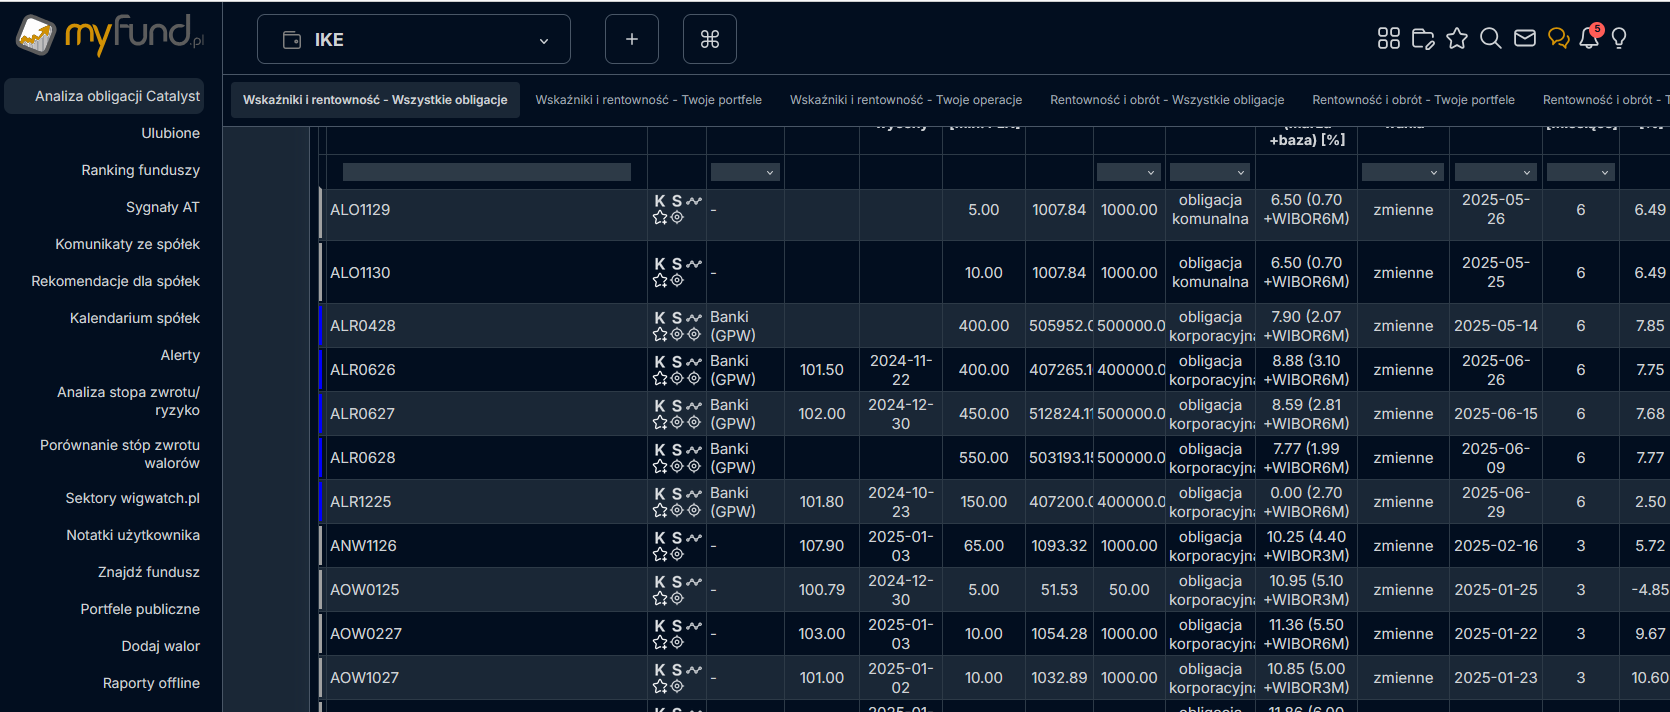The image size is (1670, 712).
Task: Click the keyboard shortcut command button
Action: pyautogui.click(x=709, y=39)
